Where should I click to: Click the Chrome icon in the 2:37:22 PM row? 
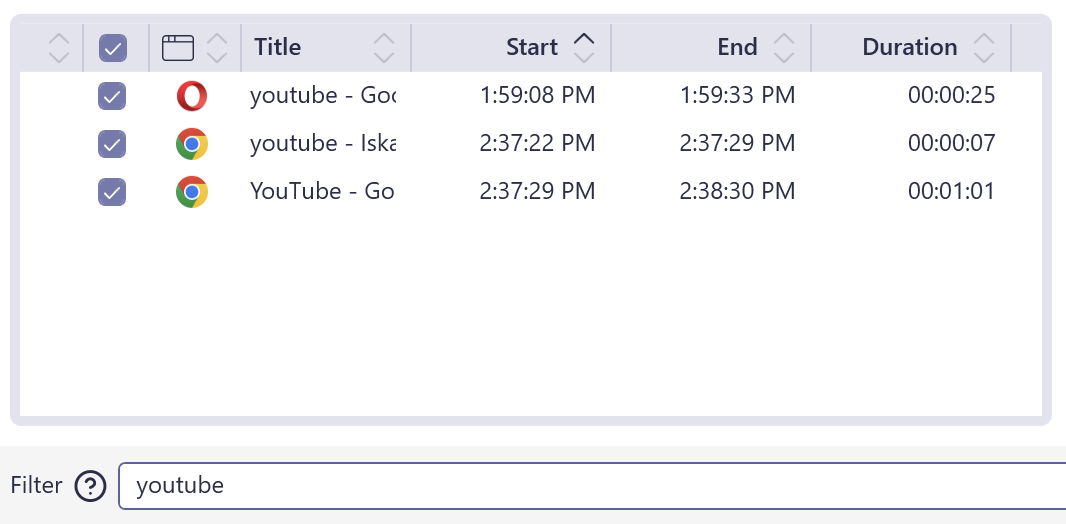[192, 144]
